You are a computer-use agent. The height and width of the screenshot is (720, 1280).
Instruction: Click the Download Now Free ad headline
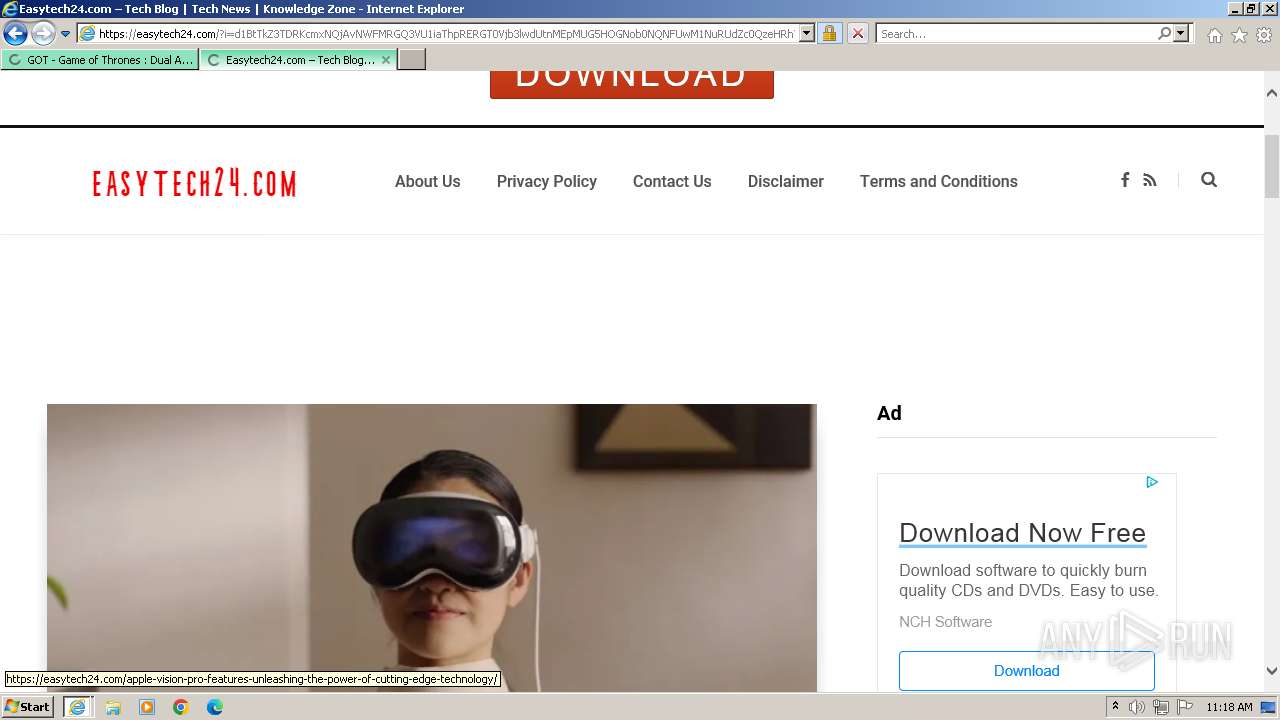click(x=1022, y=533)
